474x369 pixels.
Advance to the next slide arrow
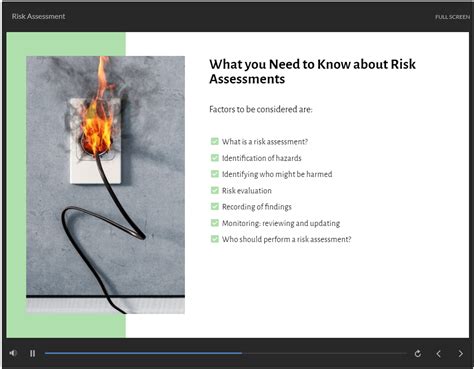tap(460, 354)
